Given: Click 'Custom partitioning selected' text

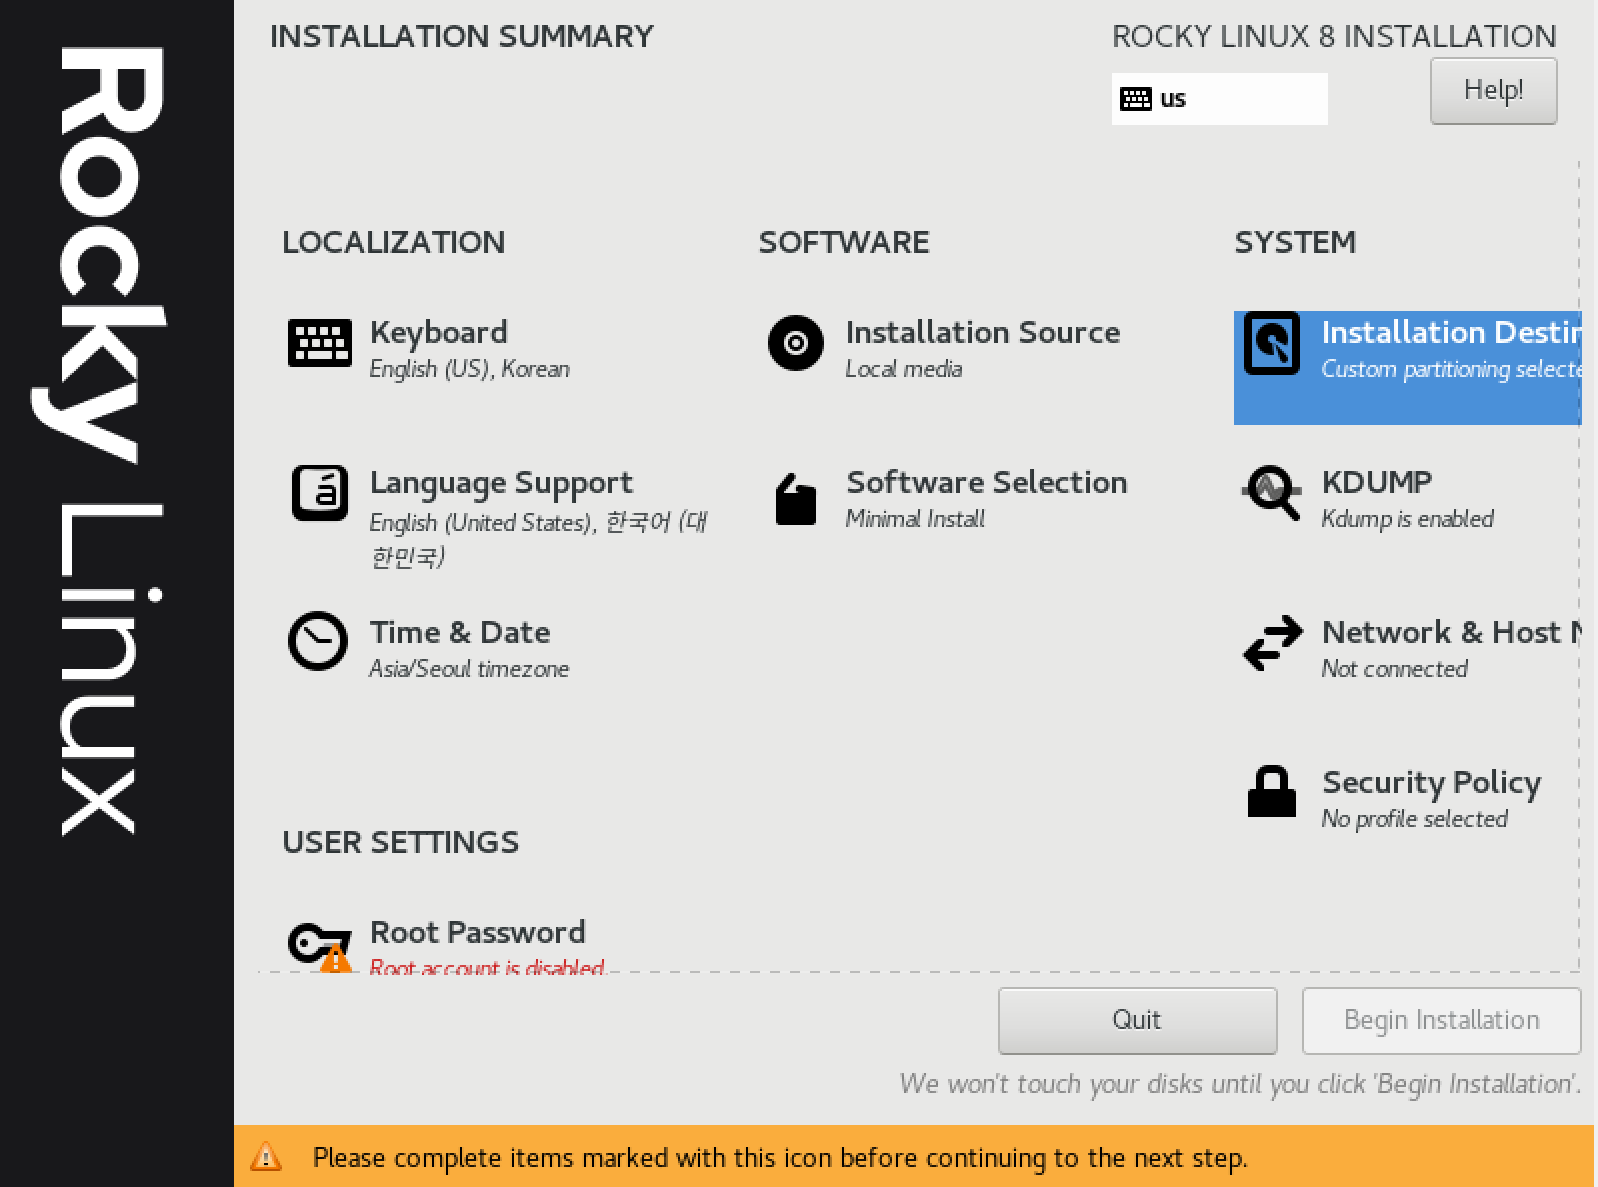Looking at the screenshot, I should [1451, 370].
